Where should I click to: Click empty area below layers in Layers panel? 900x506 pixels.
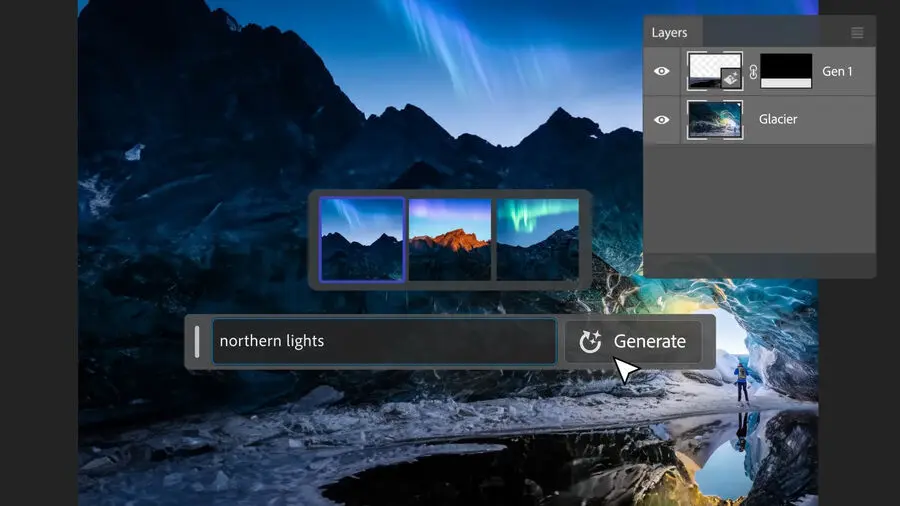[x=760, y=200]
